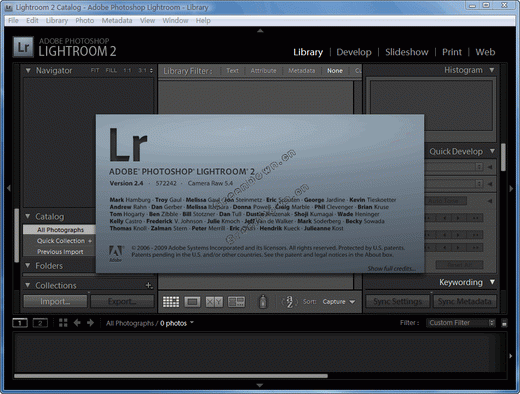This screenshot has width=520, height=394.
Task: Enable Metadata library filter
Action: pos(302,71)
